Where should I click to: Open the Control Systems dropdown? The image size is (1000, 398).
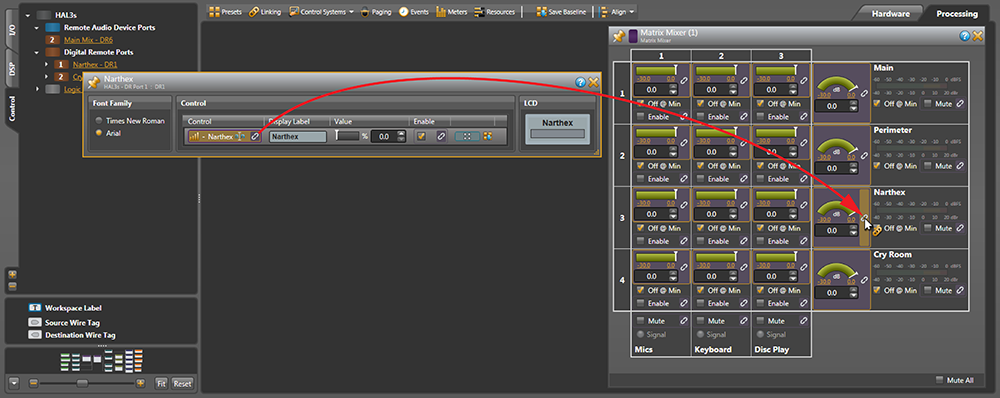[321, 11]
